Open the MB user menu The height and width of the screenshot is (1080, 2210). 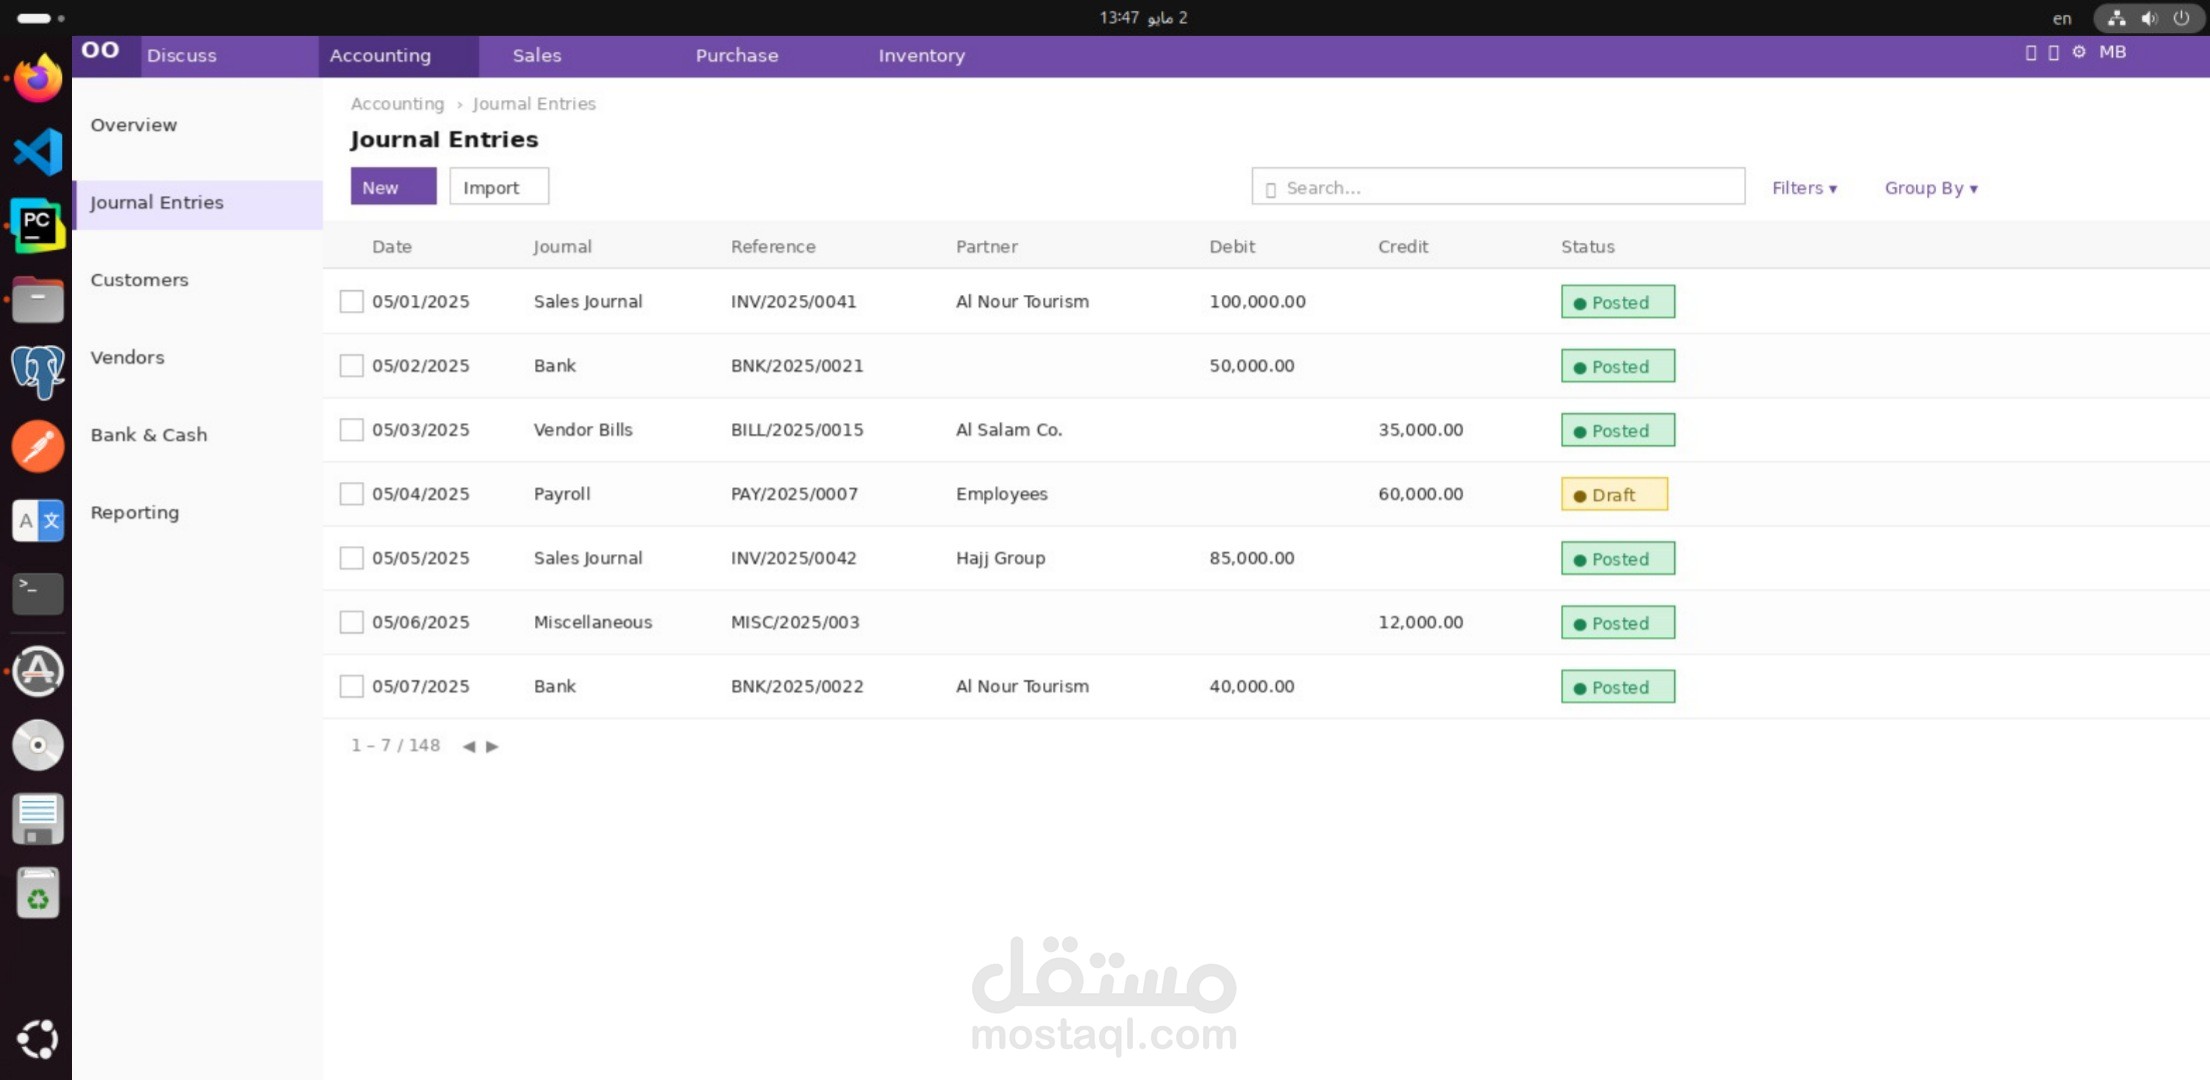click(x=2113, y=52)
